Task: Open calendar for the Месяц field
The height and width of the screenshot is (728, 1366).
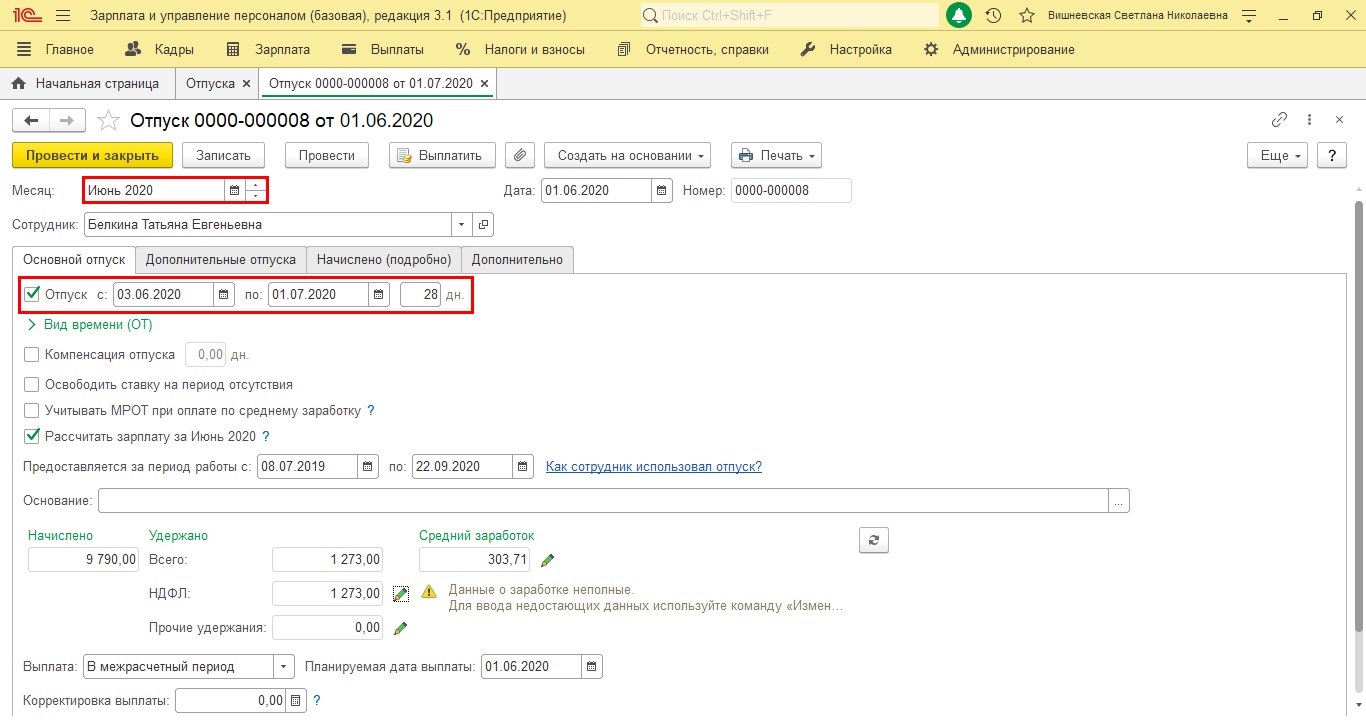Action: click(234, 190)
